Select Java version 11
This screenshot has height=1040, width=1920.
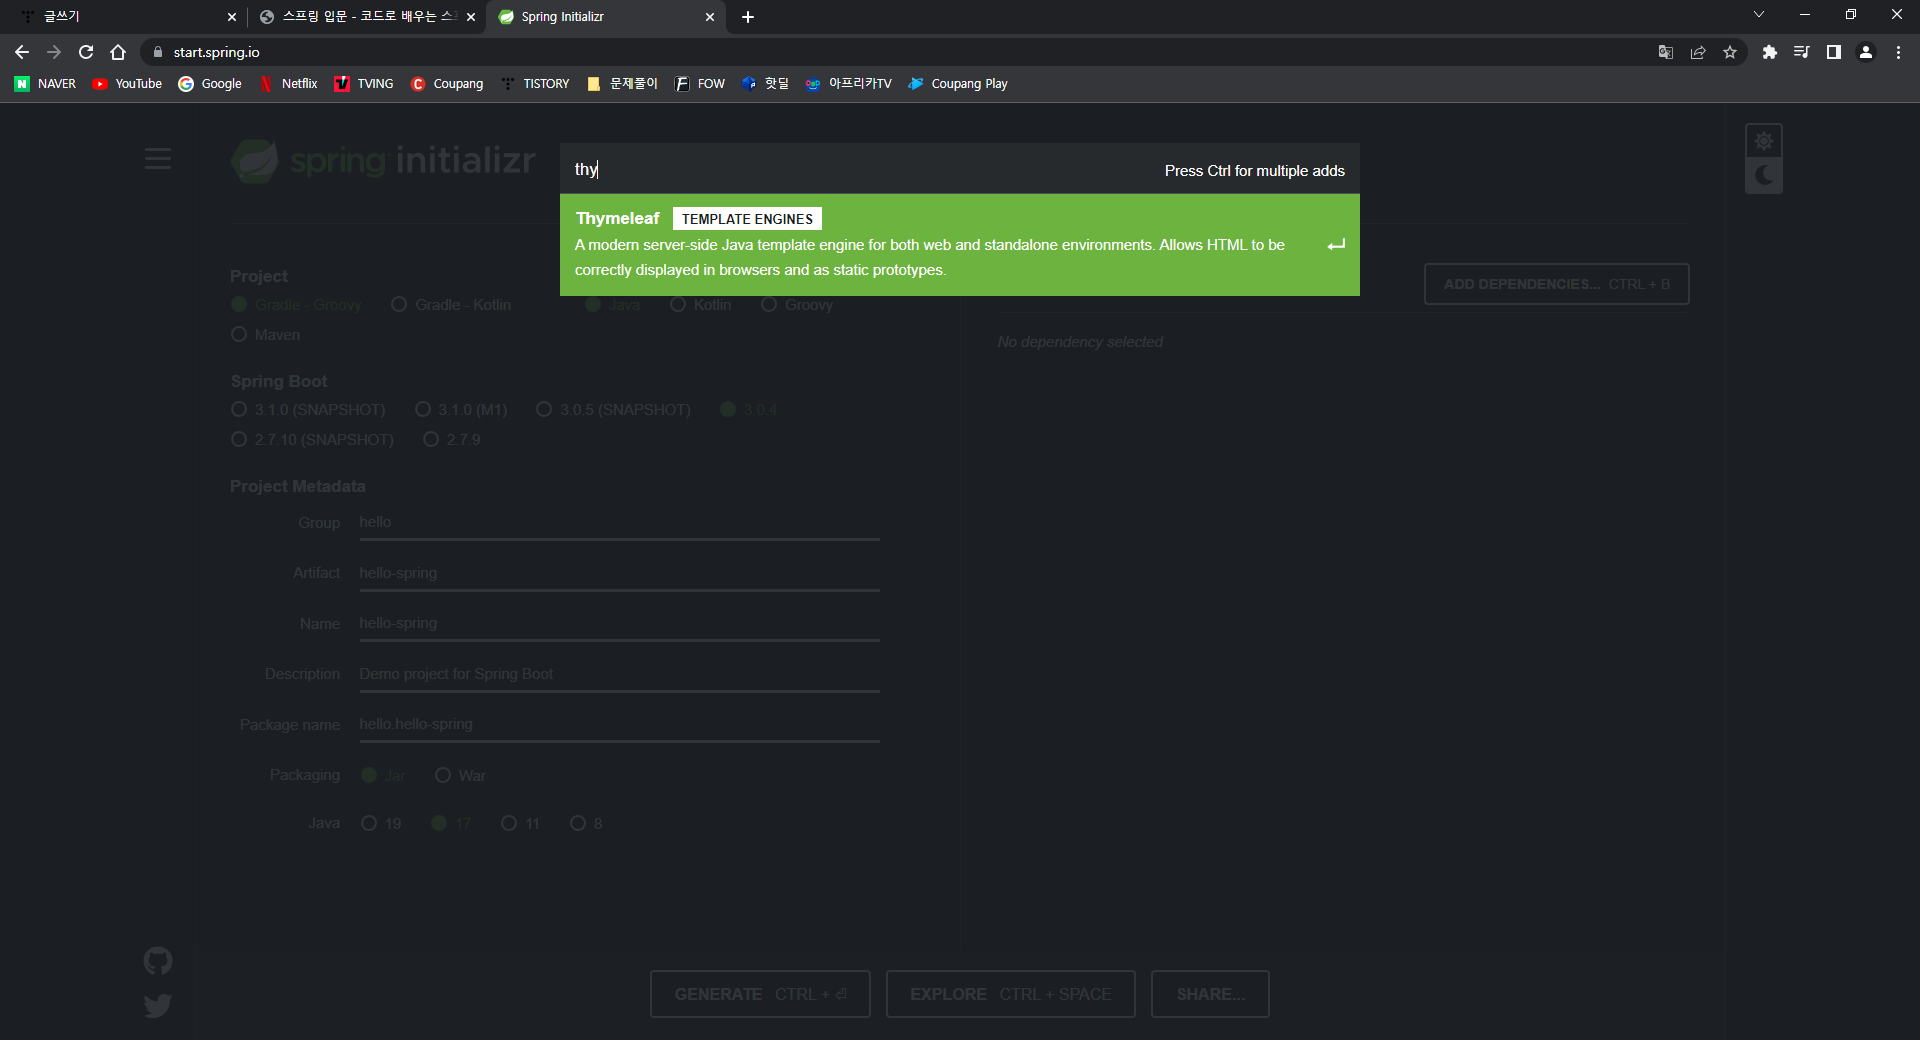pos(521,824)
